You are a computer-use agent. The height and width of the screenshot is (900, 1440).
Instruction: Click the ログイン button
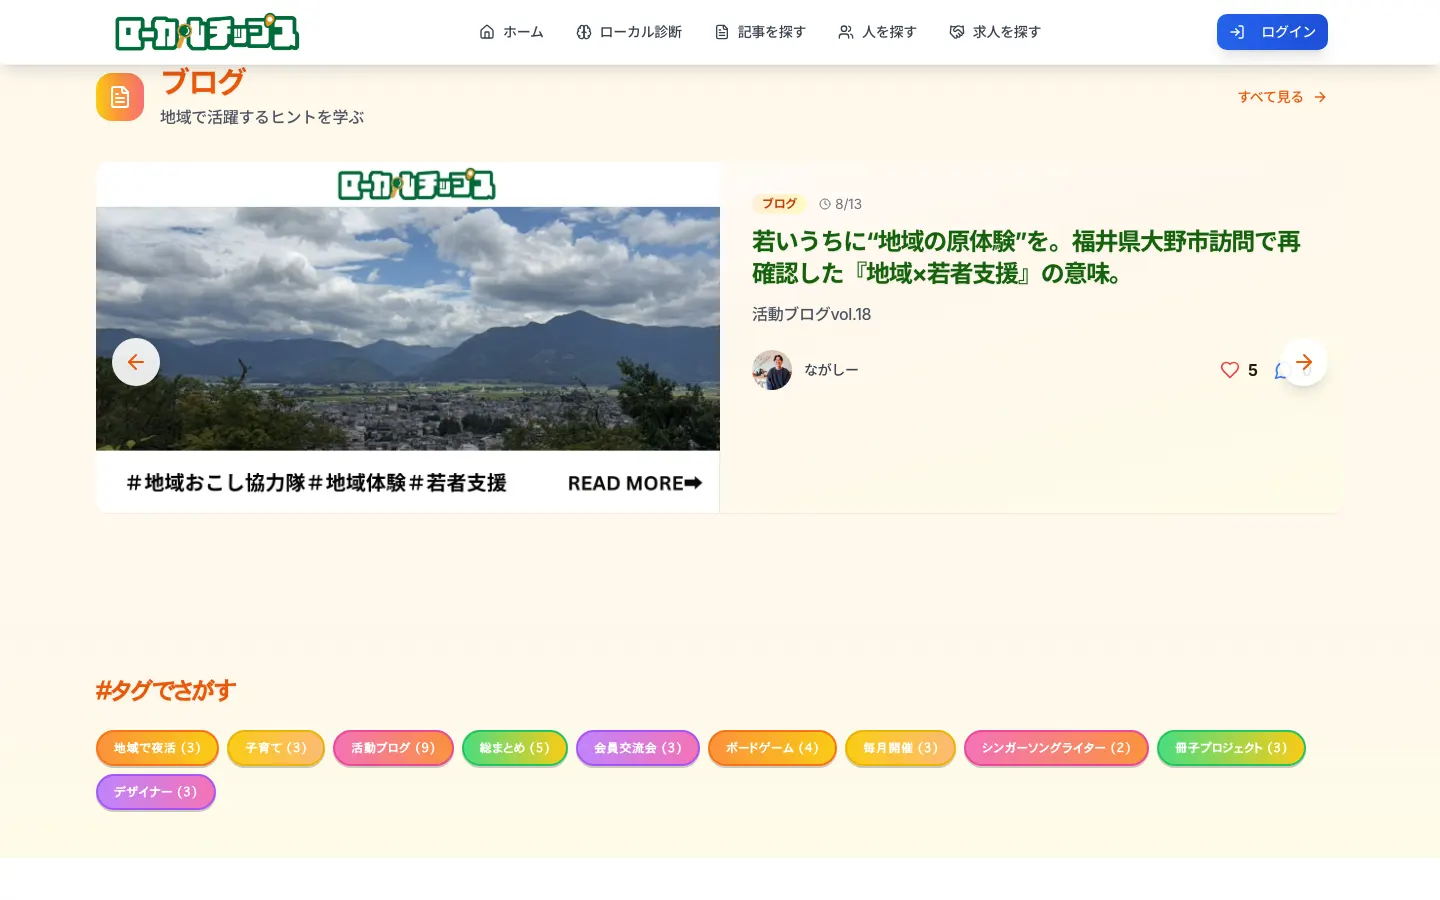click(x=1272, y=32)
